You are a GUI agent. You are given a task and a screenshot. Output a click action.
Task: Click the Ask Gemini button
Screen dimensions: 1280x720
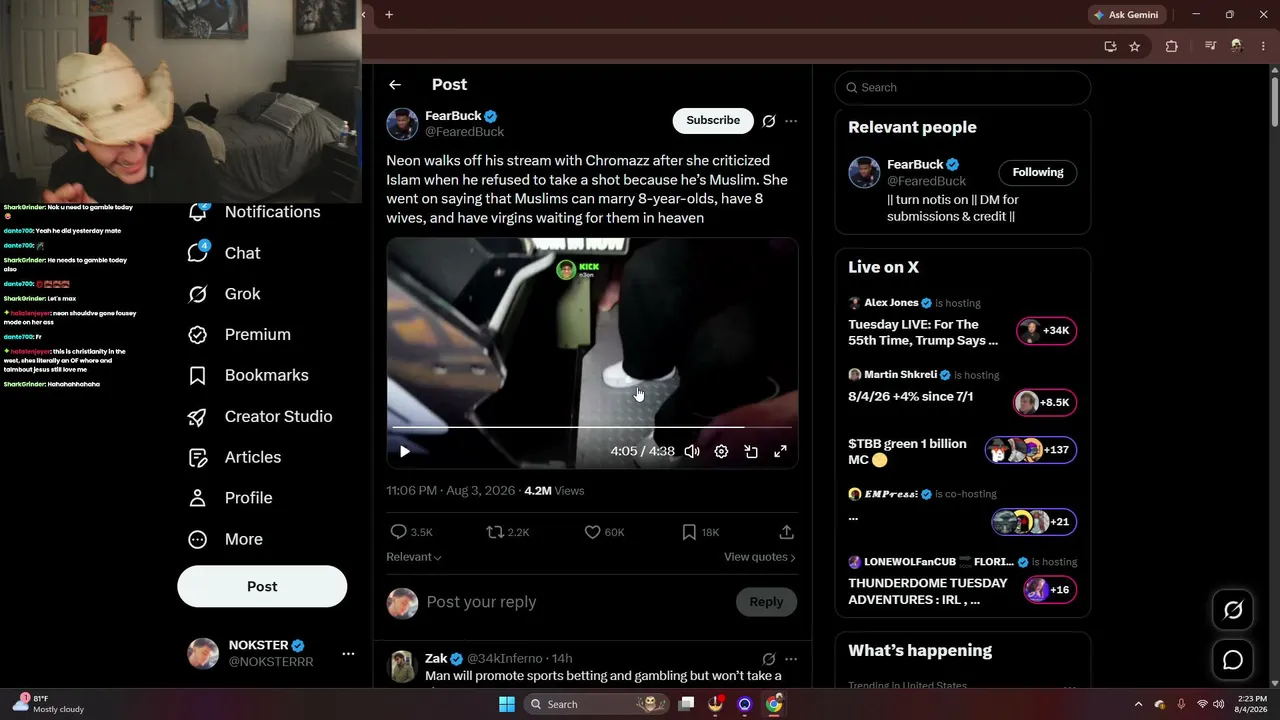click(1126, 15)
